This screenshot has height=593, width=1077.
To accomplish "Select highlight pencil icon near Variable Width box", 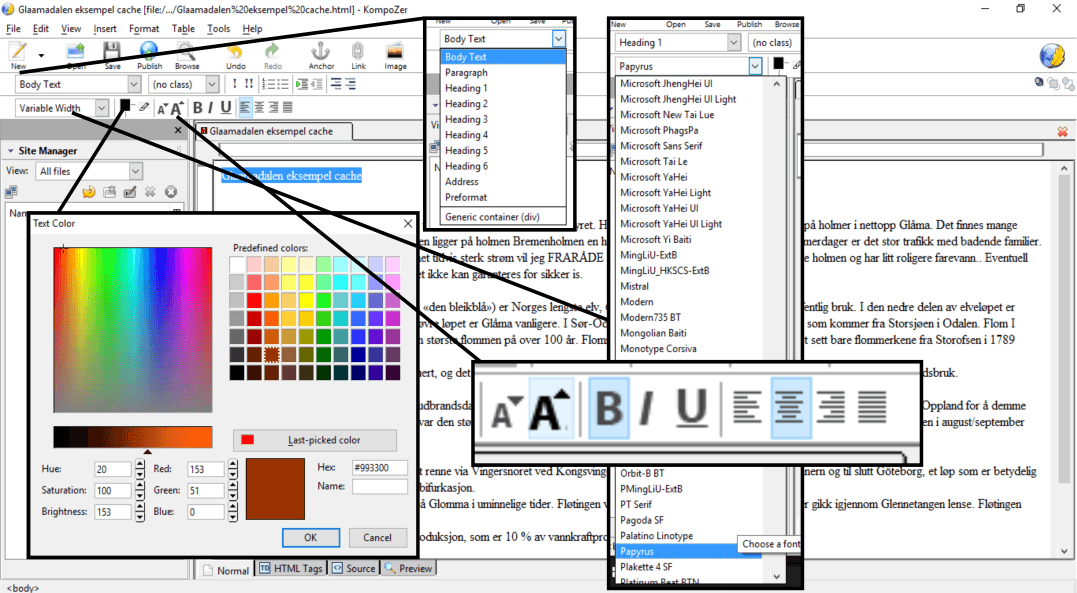I will (144, 107).
